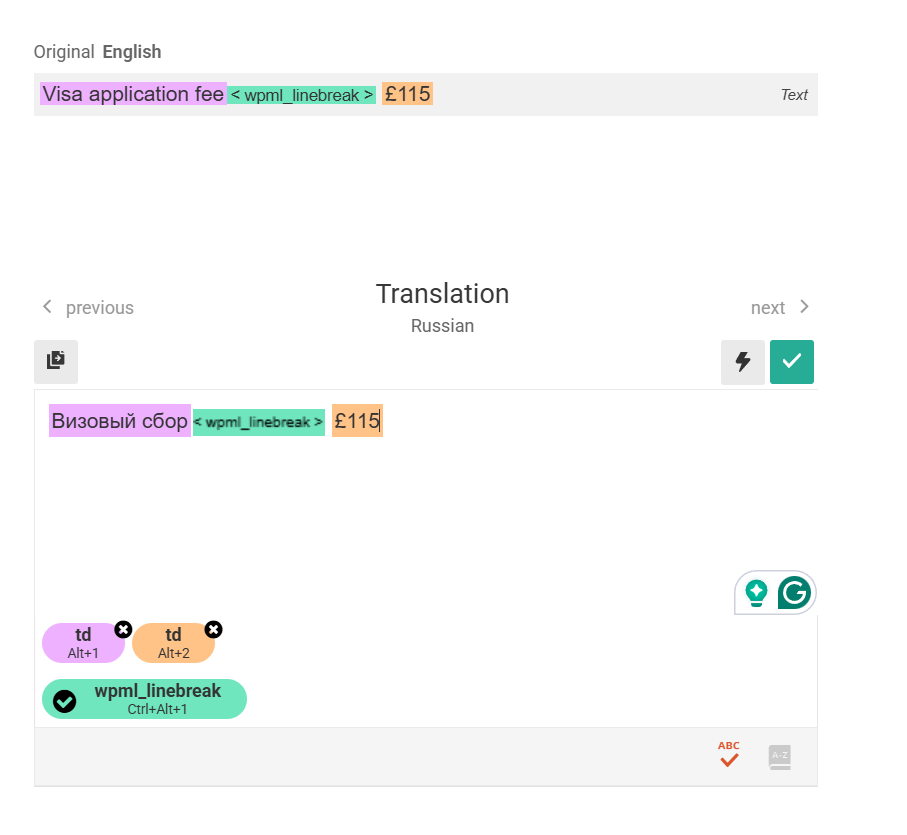Copy original text to translation icon
Screen dimensions: 907x835
56,361
